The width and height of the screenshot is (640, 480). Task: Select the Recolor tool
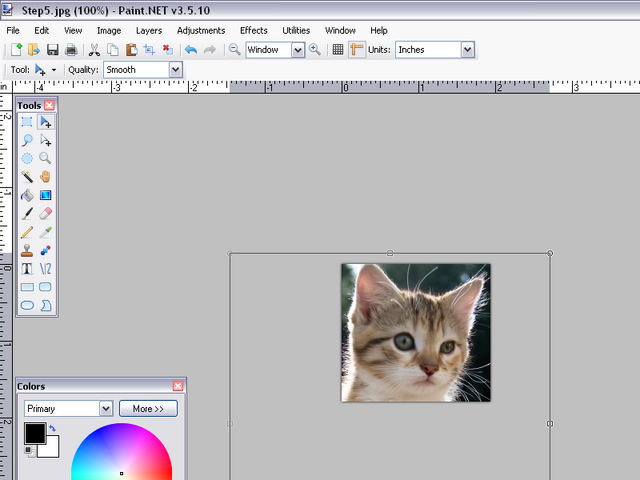pos(45,250)
